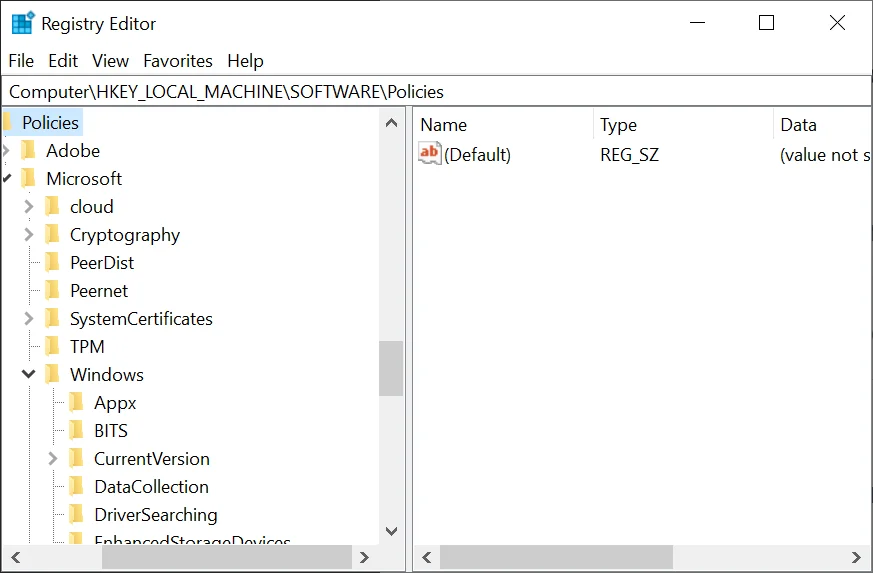Viewport: 873px width, 573px height.
Task: Select the Appx key label
Action: pyautogui.click(x=115, y=403)
